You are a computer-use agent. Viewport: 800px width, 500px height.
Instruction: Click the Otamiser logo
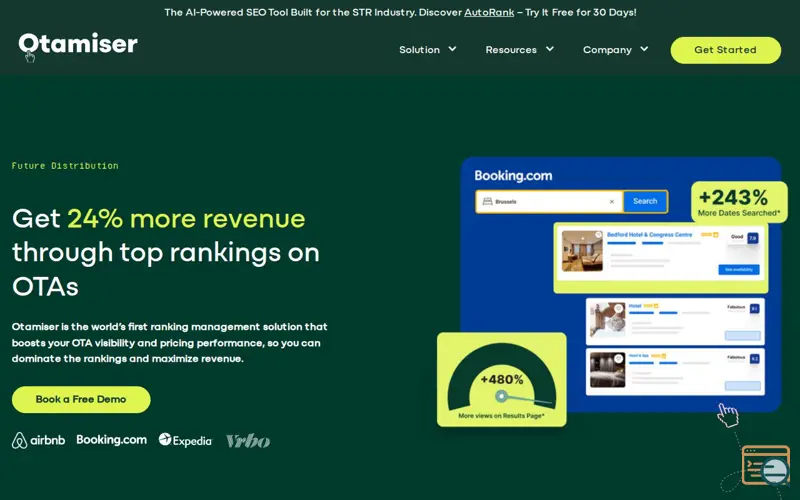pyautogui.click(x=78, y=44)
